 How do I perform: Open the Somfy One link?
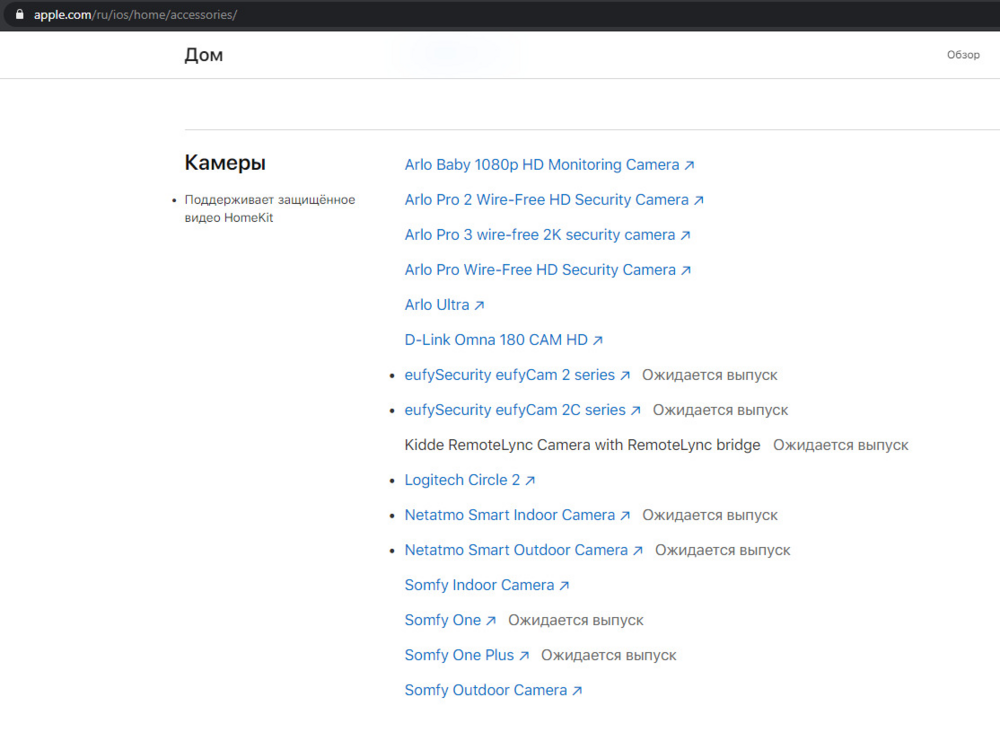pyautogui.click(x=450, y=620)
